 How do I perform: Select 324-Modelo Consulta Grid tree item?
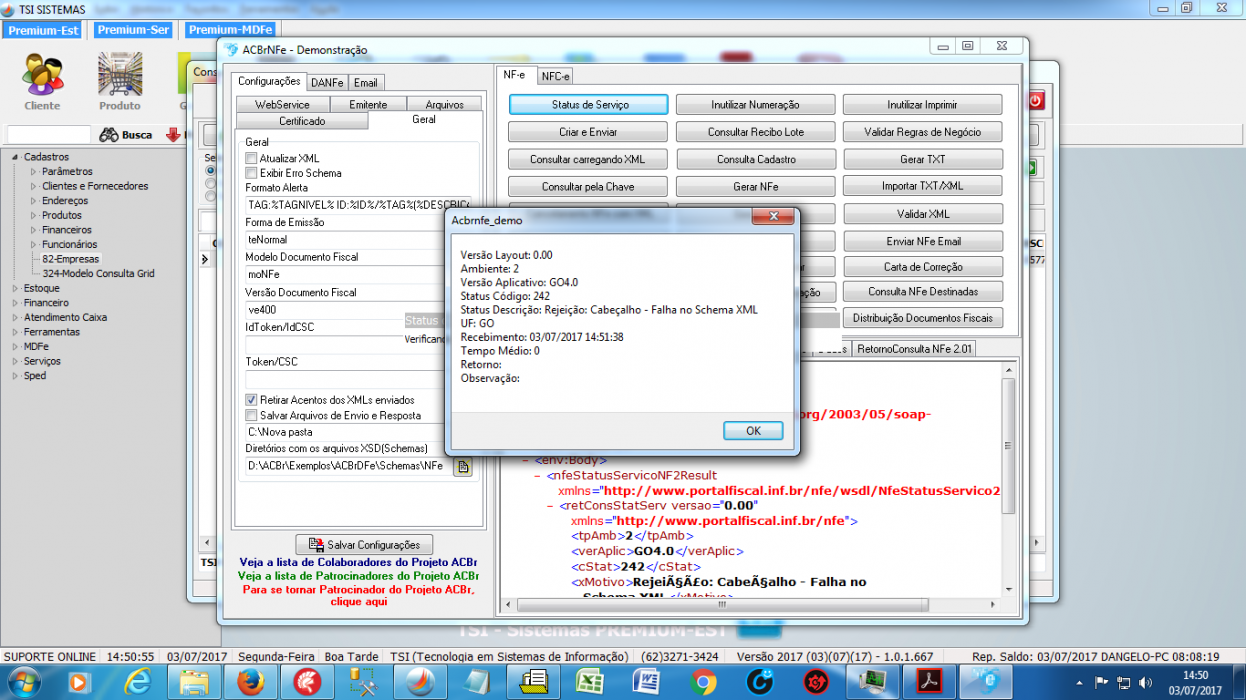click(x=98, y=273)
